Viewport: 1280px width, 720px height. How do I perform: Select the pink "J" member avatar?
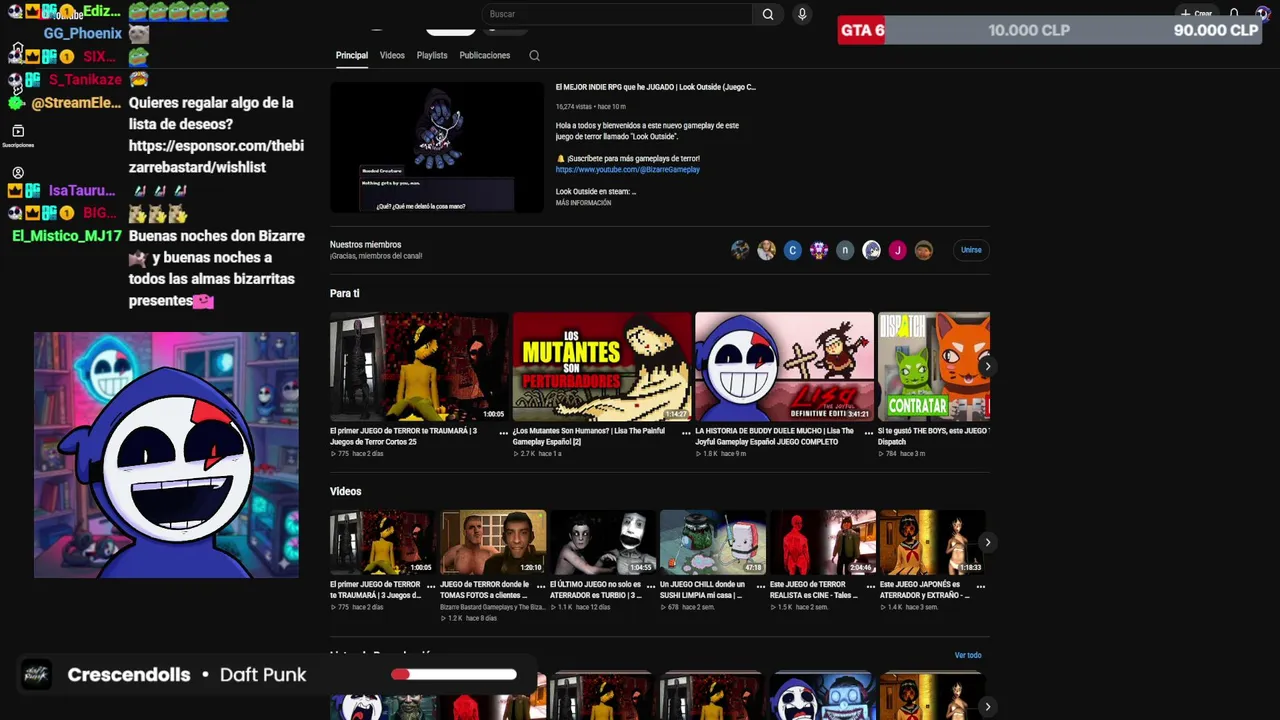[x=897, y=250]
